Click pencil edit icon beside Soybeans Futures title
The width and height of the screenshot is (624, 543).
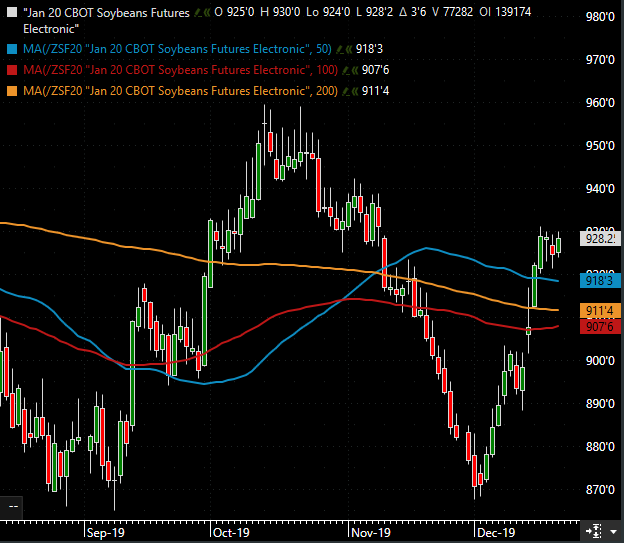coord(197,13)
